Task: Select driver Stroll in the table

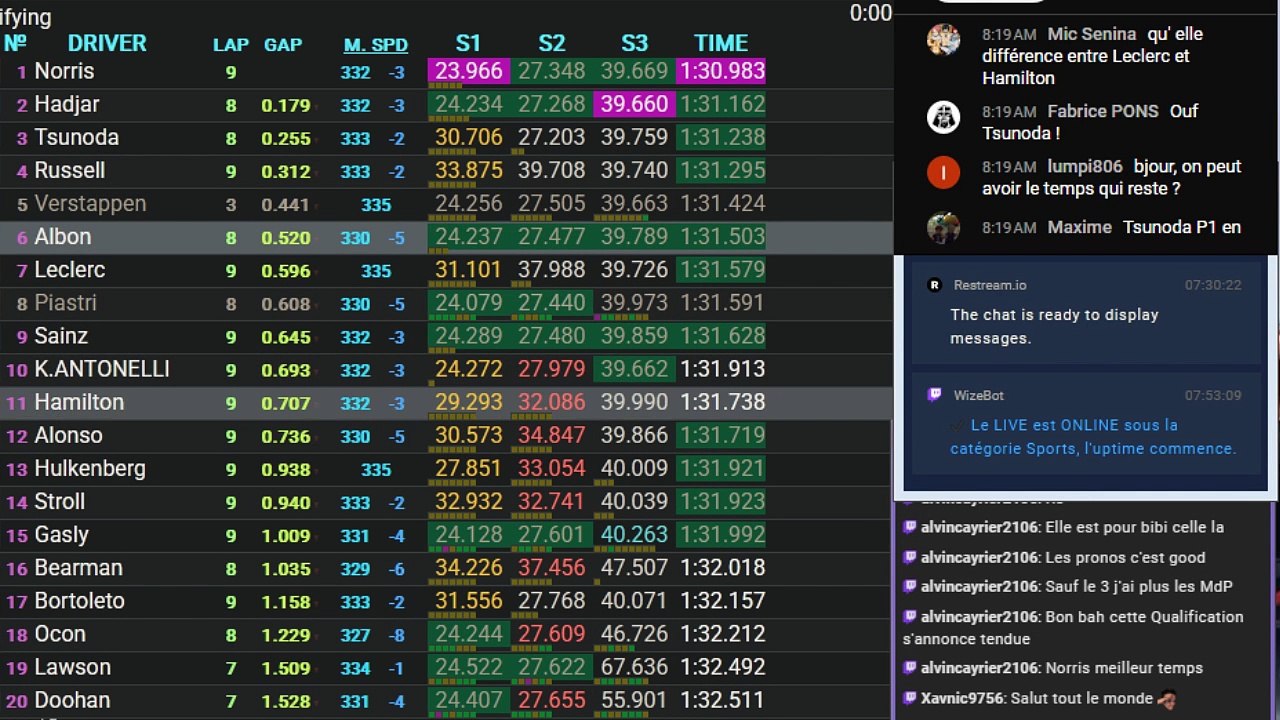Action: click(60, 500)
